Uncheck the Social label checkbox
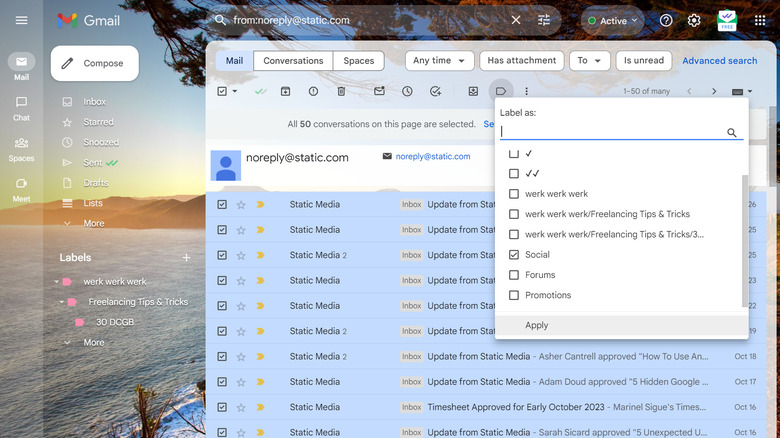 pyautogui.click(x=514, y=255)
